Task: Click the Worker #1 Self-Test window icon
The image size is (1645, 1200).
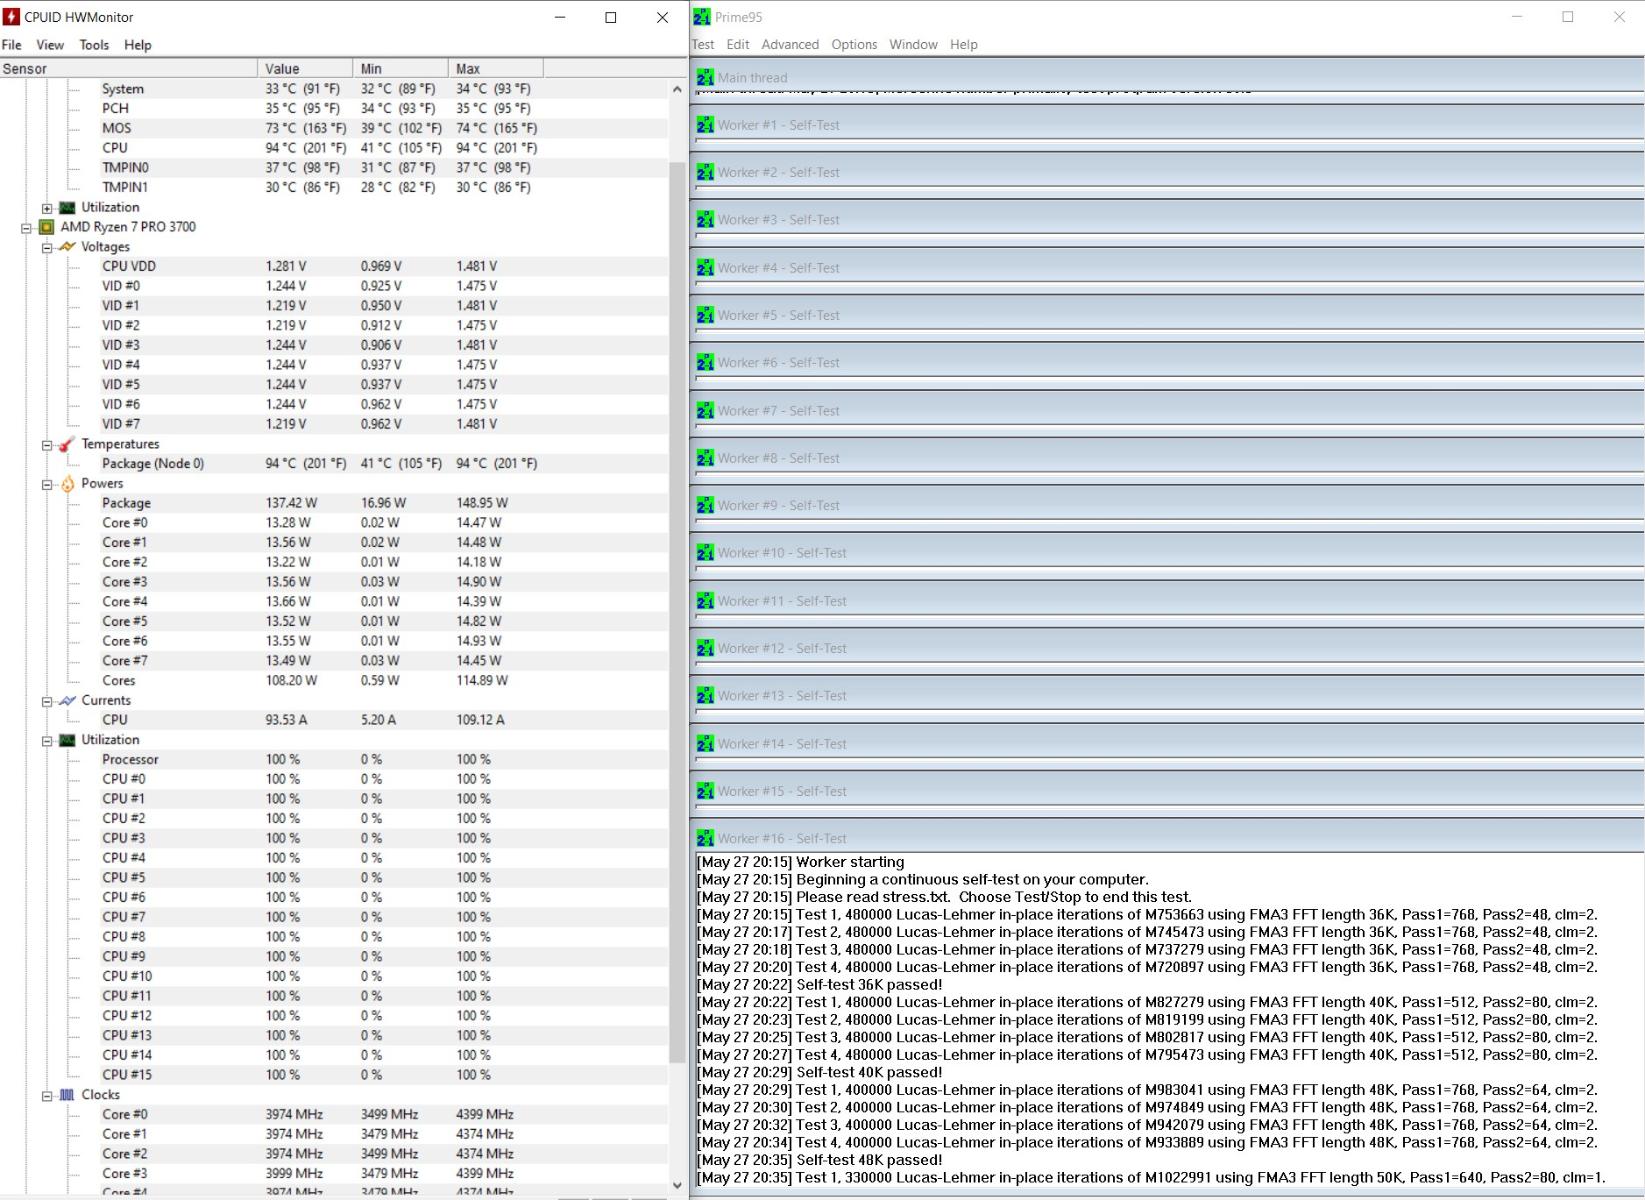Action: tap(705, 125)
